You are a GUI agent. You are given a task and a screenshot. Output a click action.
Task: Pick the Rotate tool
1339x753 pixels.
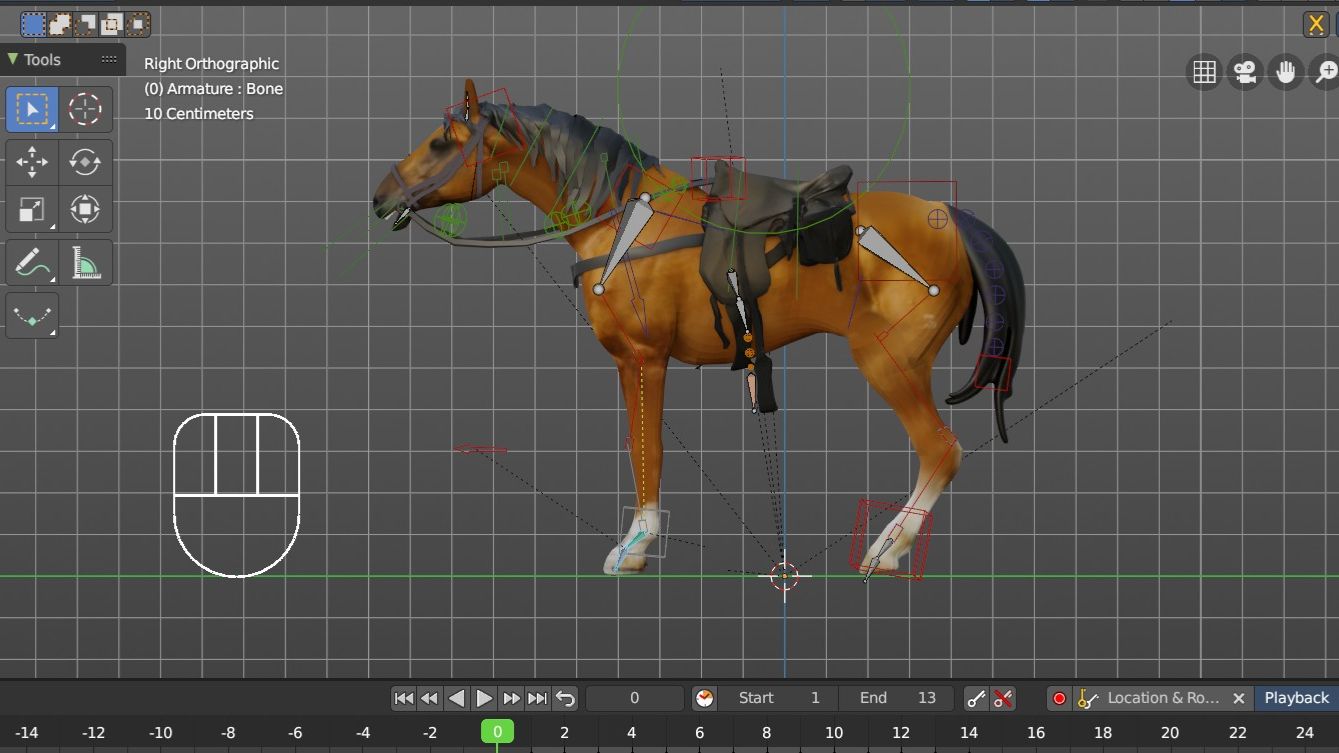85,161
